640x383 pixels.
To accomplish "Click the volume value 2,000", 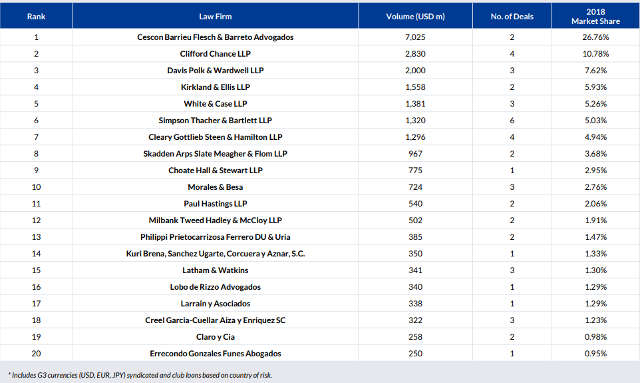I will point(416,70).
